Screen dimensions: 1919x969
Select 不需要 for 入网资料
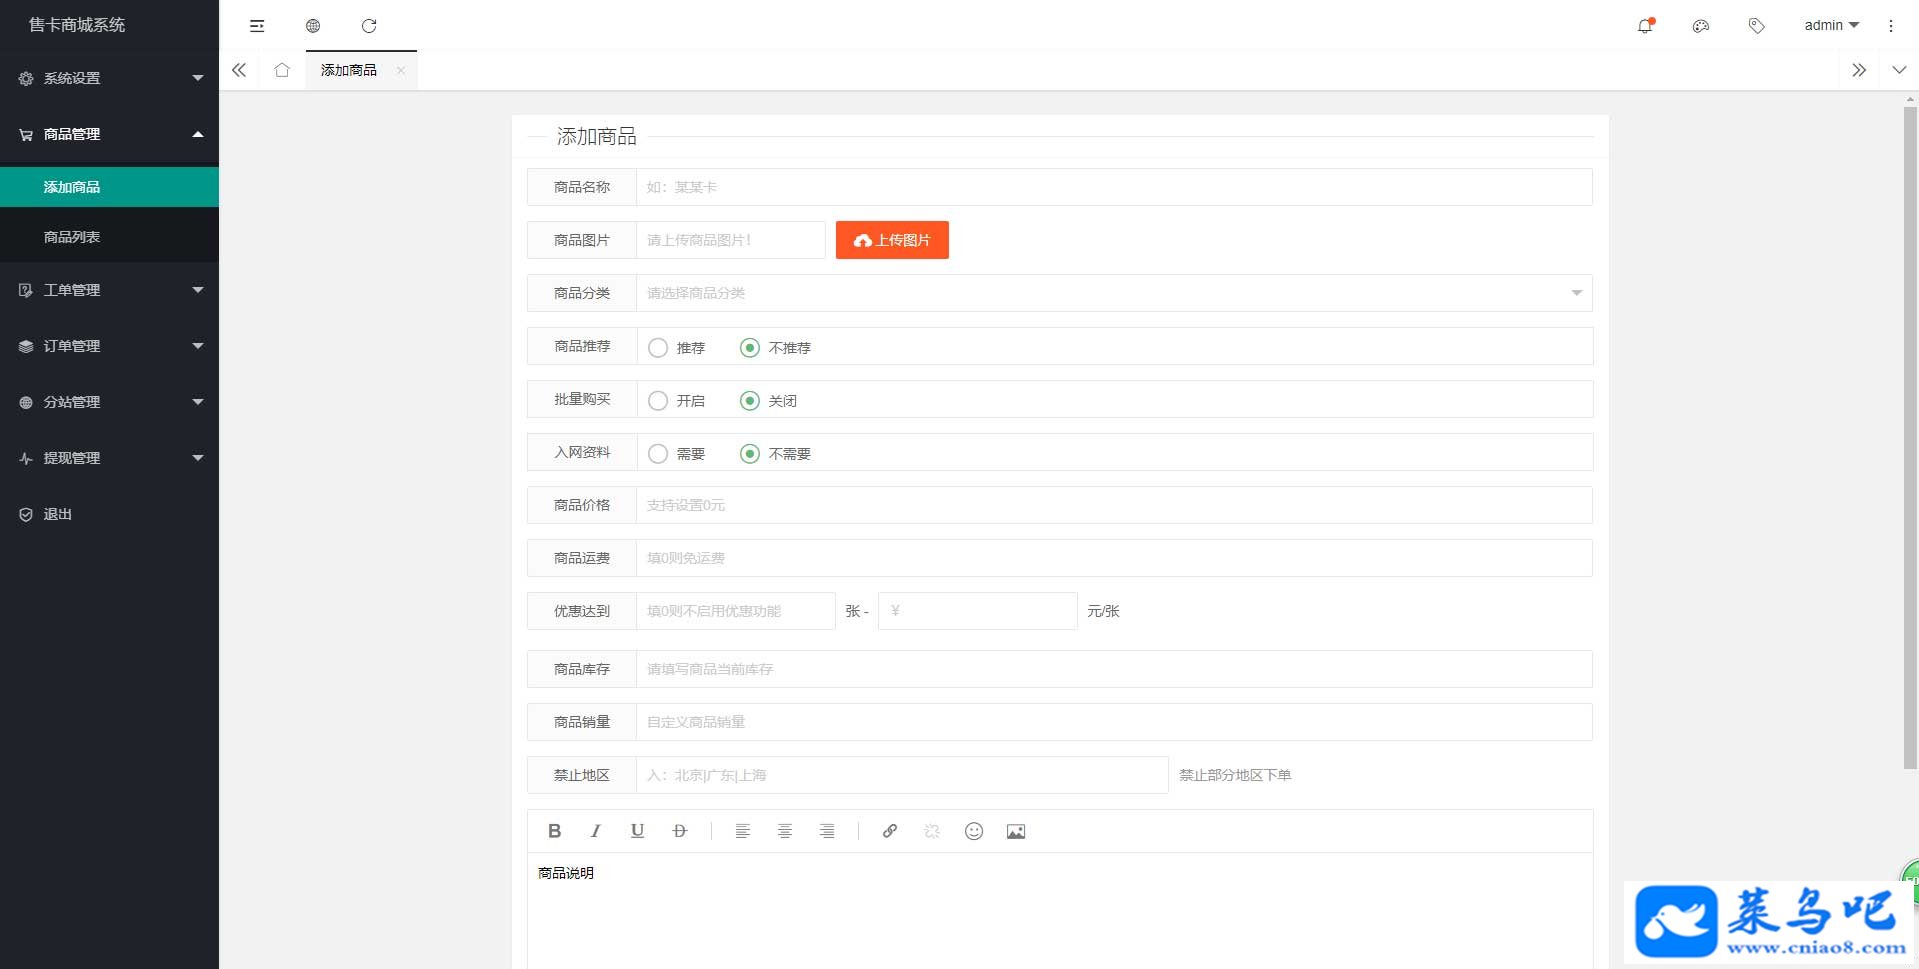[x=775, y=454]
